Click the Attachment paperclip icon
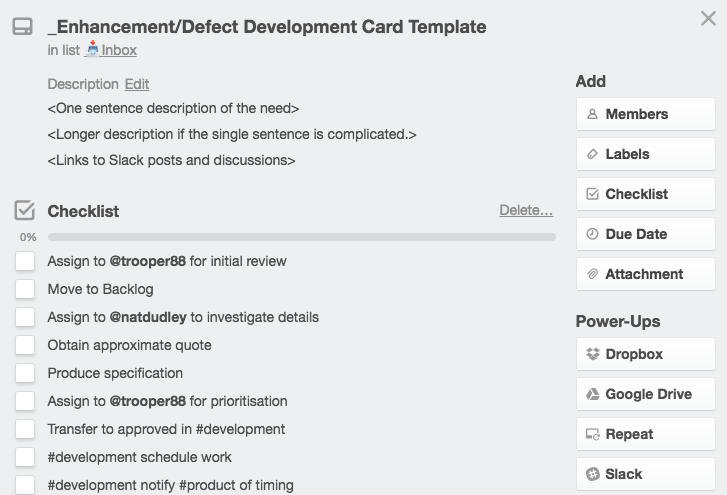Screen dimensions: 727x495 tap(592, 274)
